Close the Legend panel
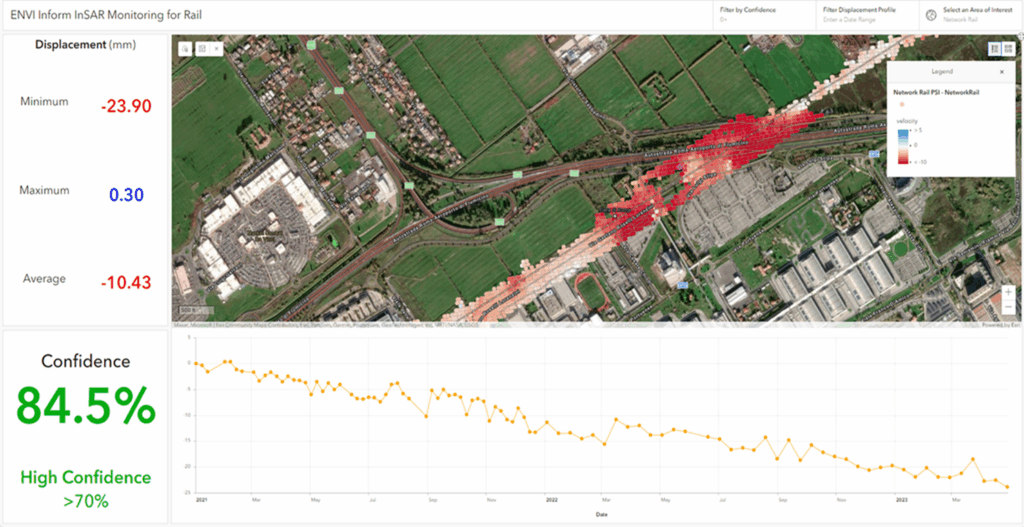The image size is (1024, 527). (x=1002, y=72)
